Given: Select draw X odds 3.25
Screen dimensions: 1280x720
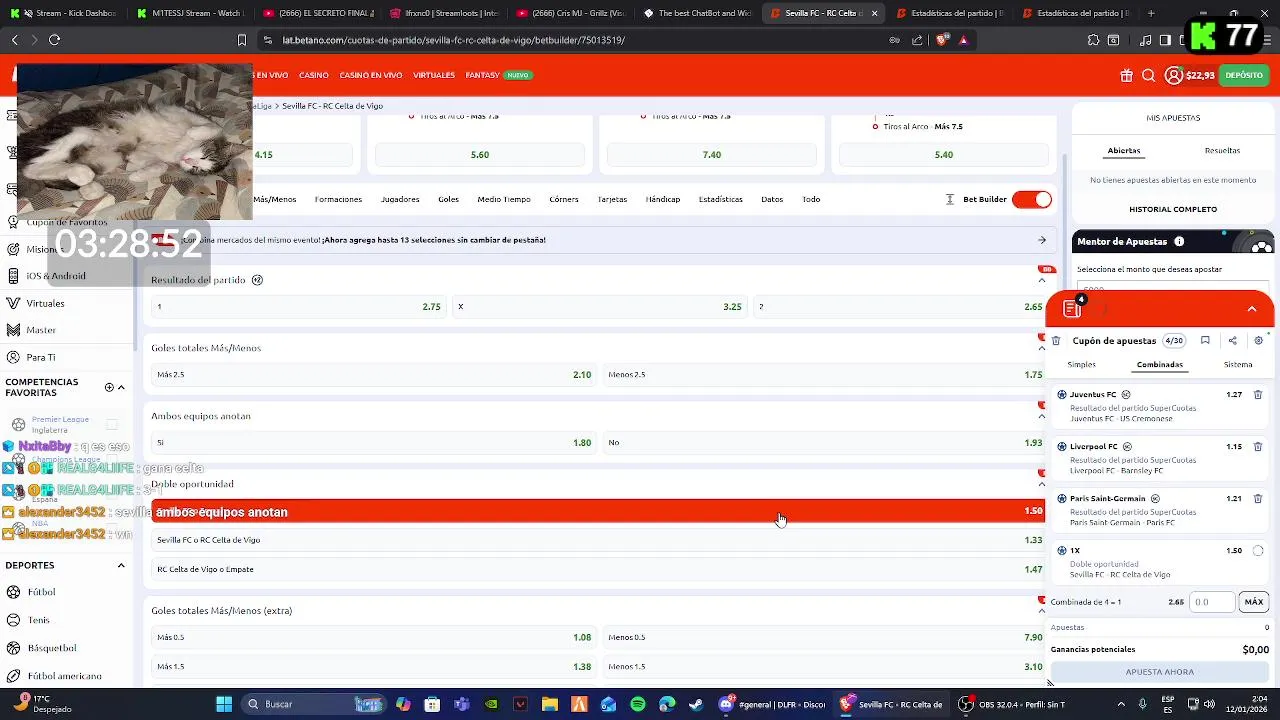Looking at the screenshot, I should tap(600, 307).
